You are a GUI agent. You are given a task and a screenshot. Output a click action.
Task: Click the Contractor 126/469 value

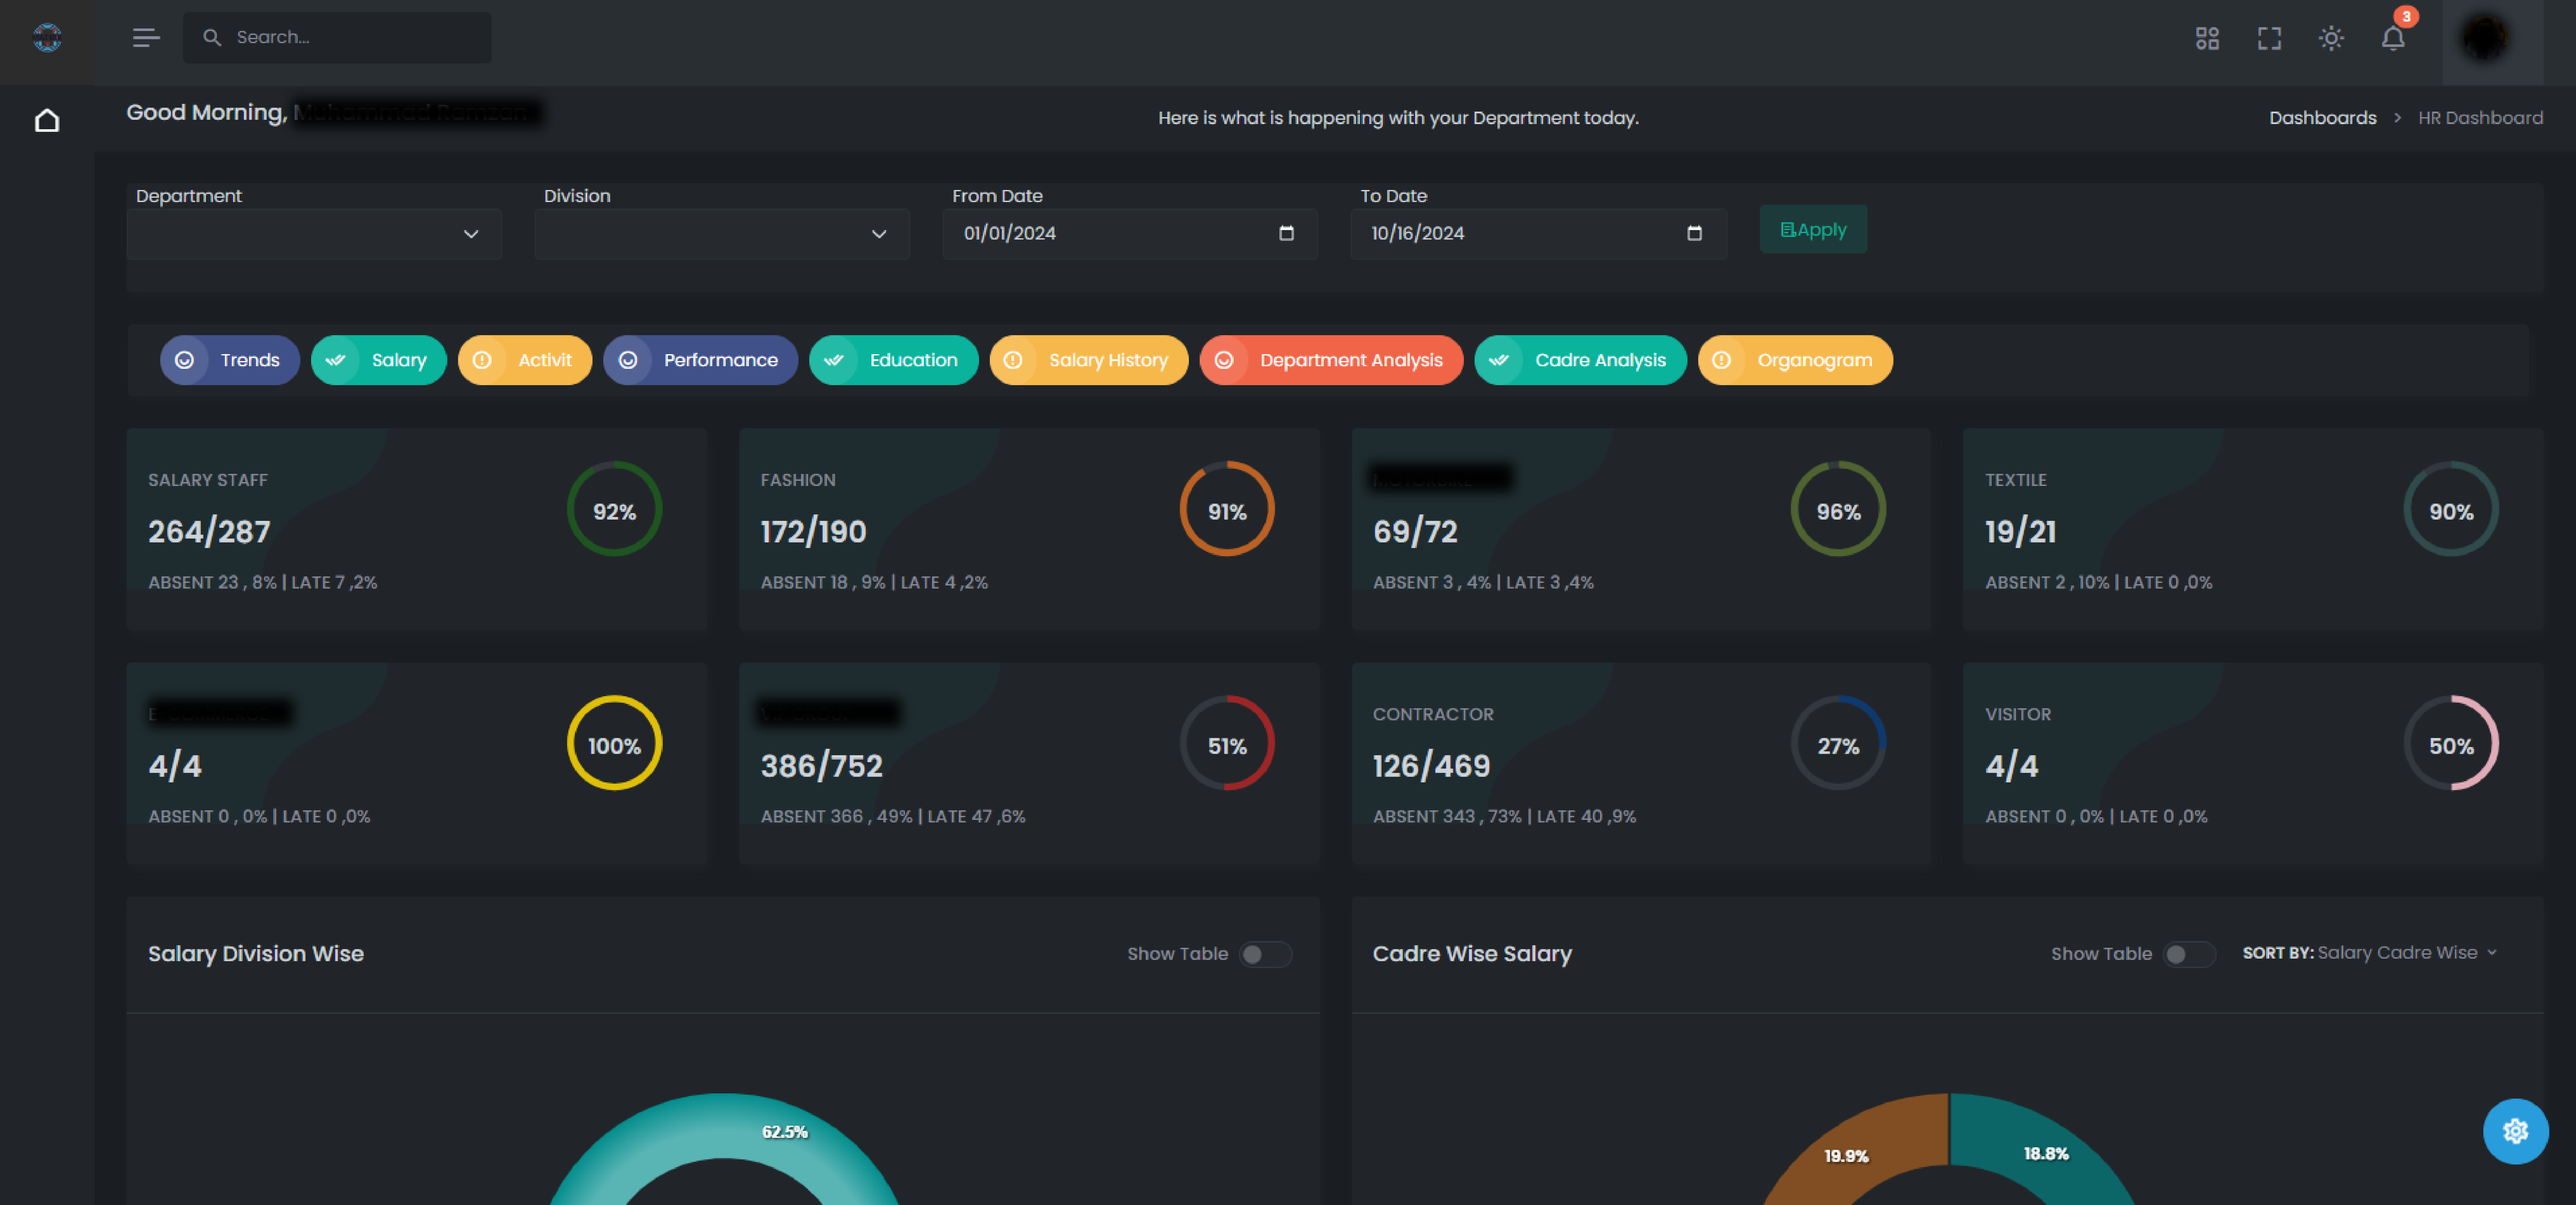pyautogui.click(x=1431, y=766)
